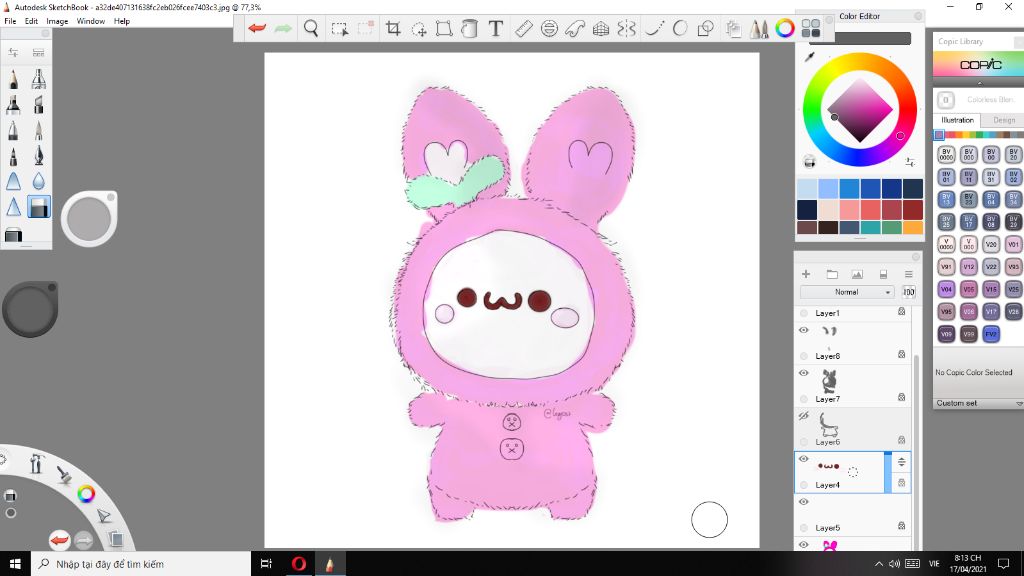This screenshot has width=1024, height=576.
Task: Enable the Ellipse guide
Action: 549,28
